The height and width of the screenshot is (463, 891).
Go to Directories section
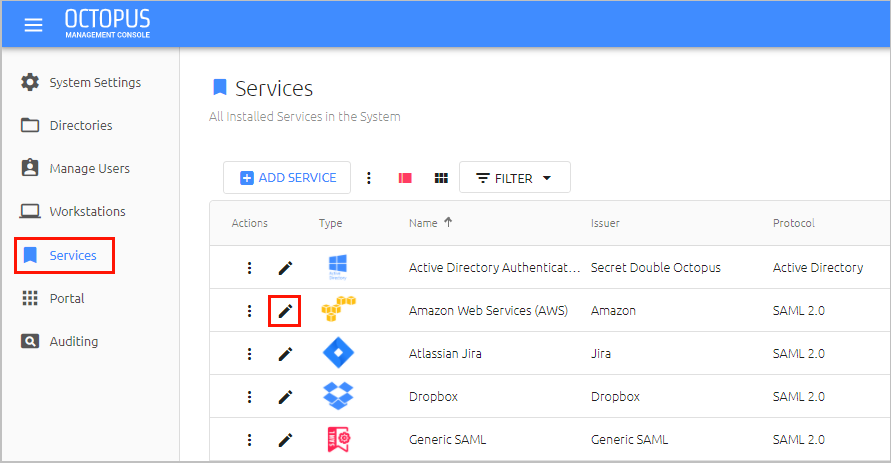pos(66,126)
